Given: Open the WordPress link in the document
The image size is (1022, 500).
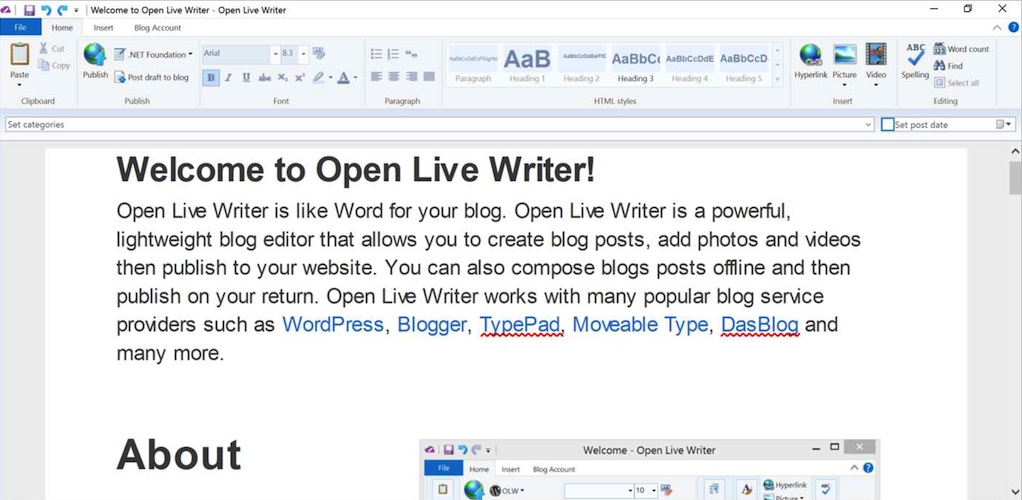Looking at the screenshot, I should [332, 325].
